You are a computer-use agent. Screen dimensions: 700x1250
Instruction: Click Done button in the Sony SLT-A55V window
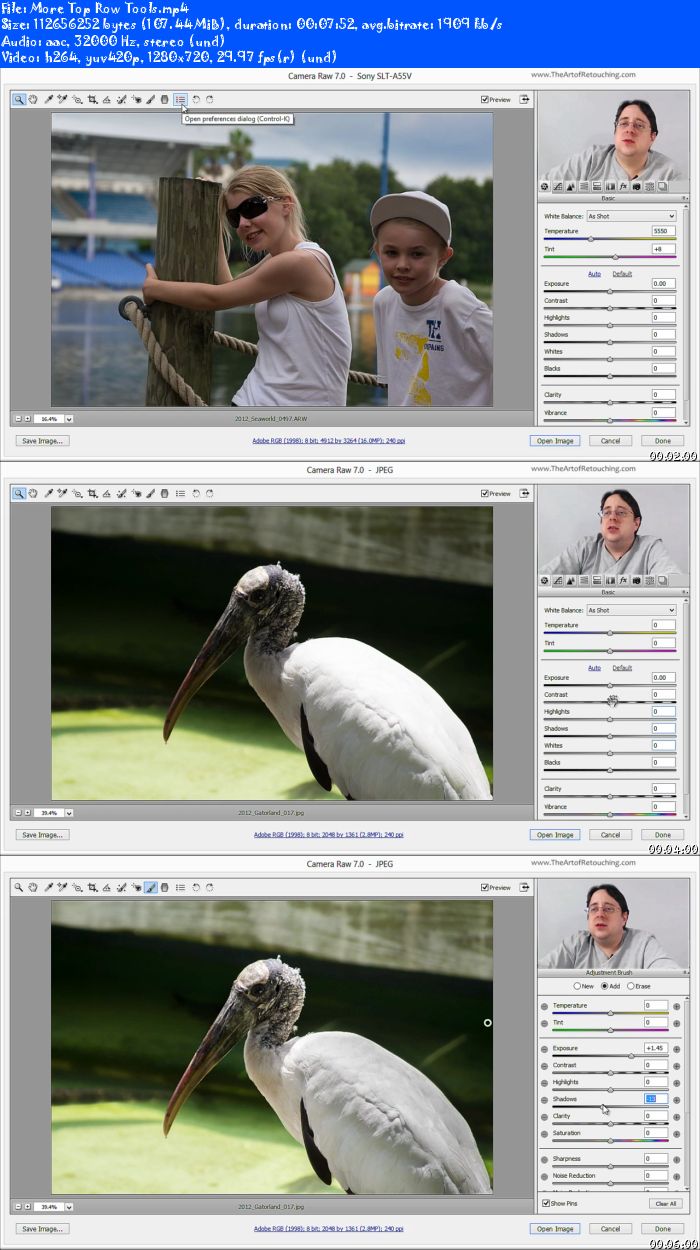tap(662, 440)
